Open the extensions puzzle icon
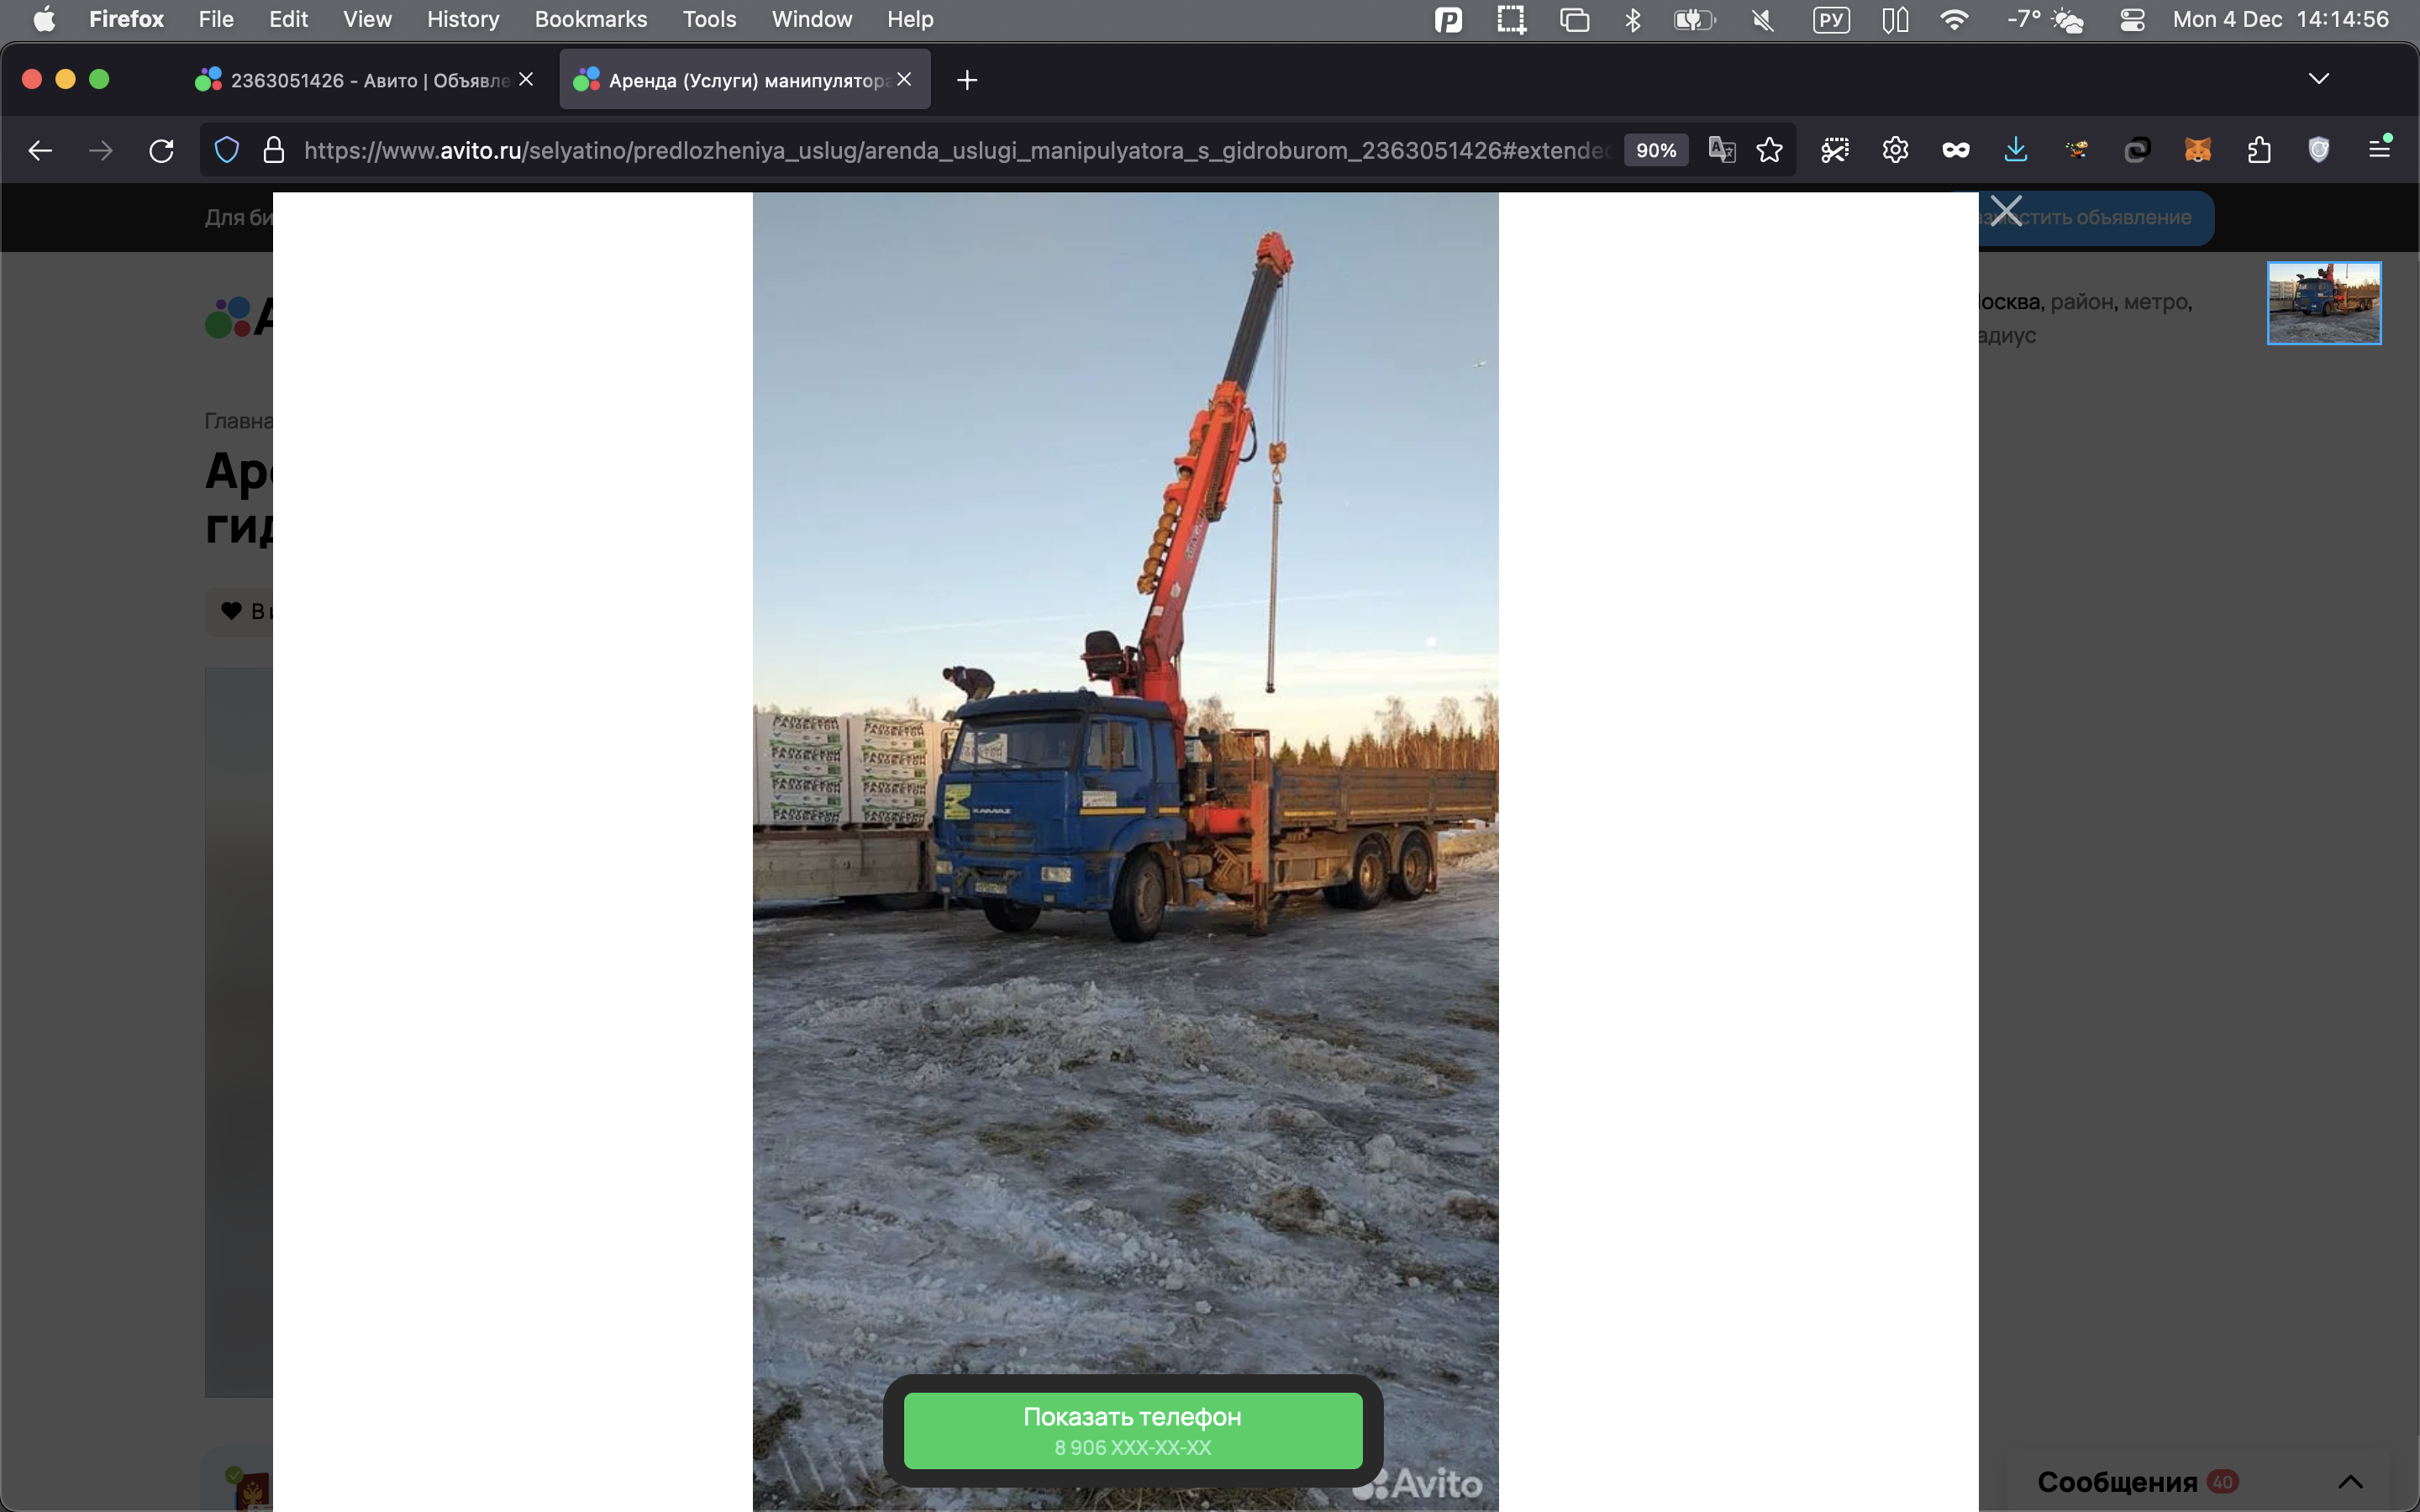This screenshot has height=1512, width=2420. point(2258,150)
